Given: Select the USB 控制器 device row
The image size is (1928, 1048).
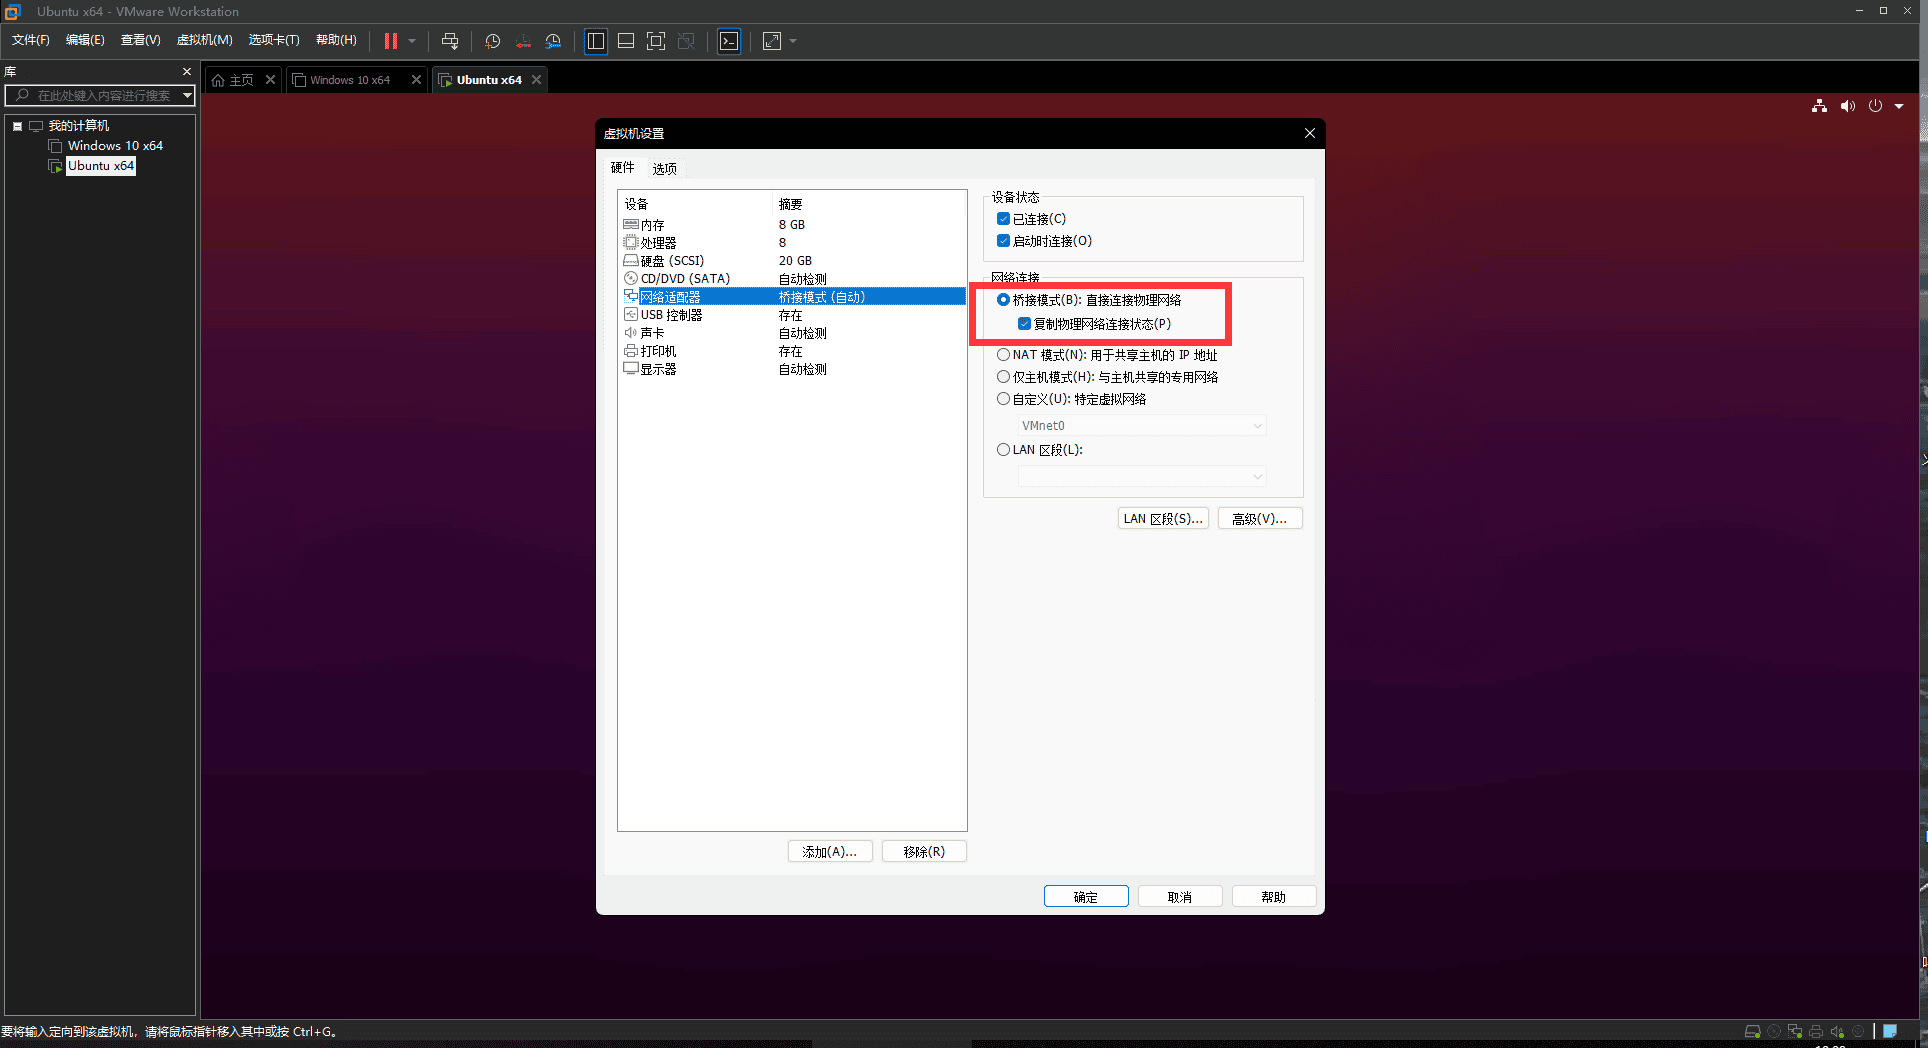Looking at the screenshot, I should pos(792,315).
